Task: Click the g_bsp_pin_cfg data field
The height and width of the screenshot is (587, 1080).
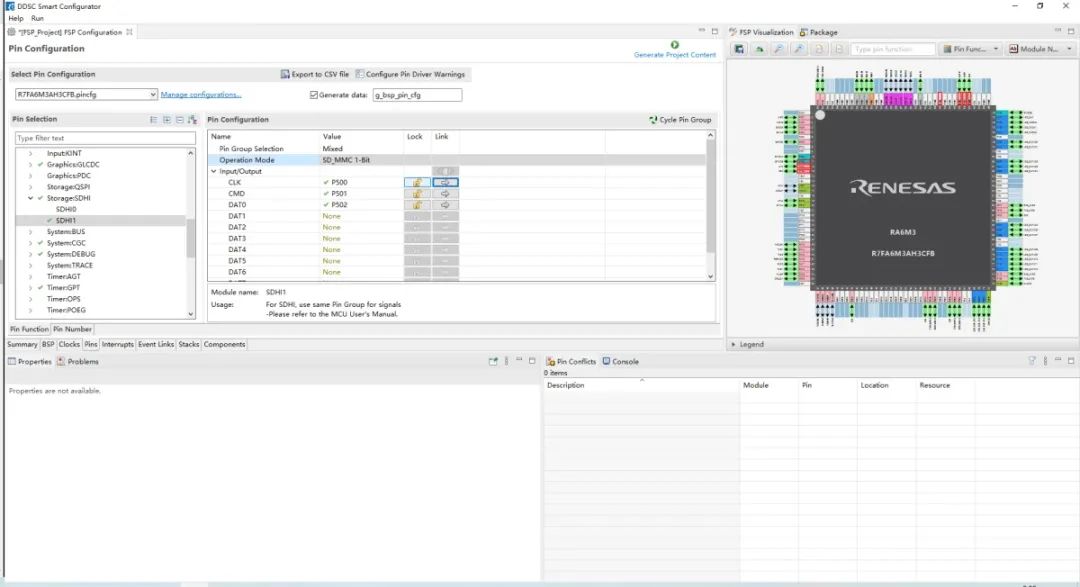Action: (417, 95)
